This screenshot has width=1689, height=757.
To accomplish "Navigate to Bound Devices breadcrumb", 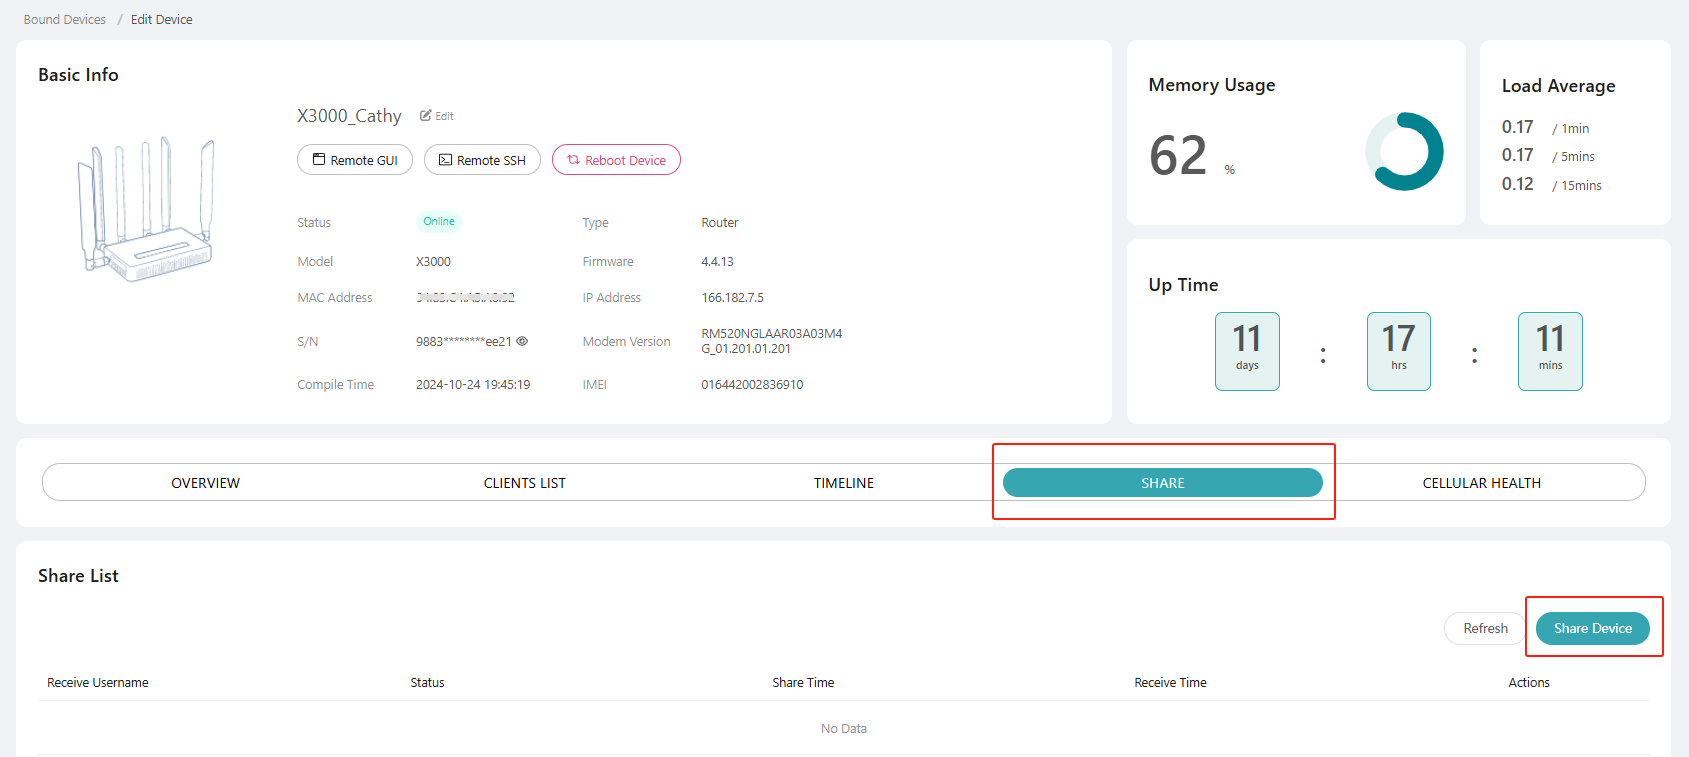I will pos(65,20).
